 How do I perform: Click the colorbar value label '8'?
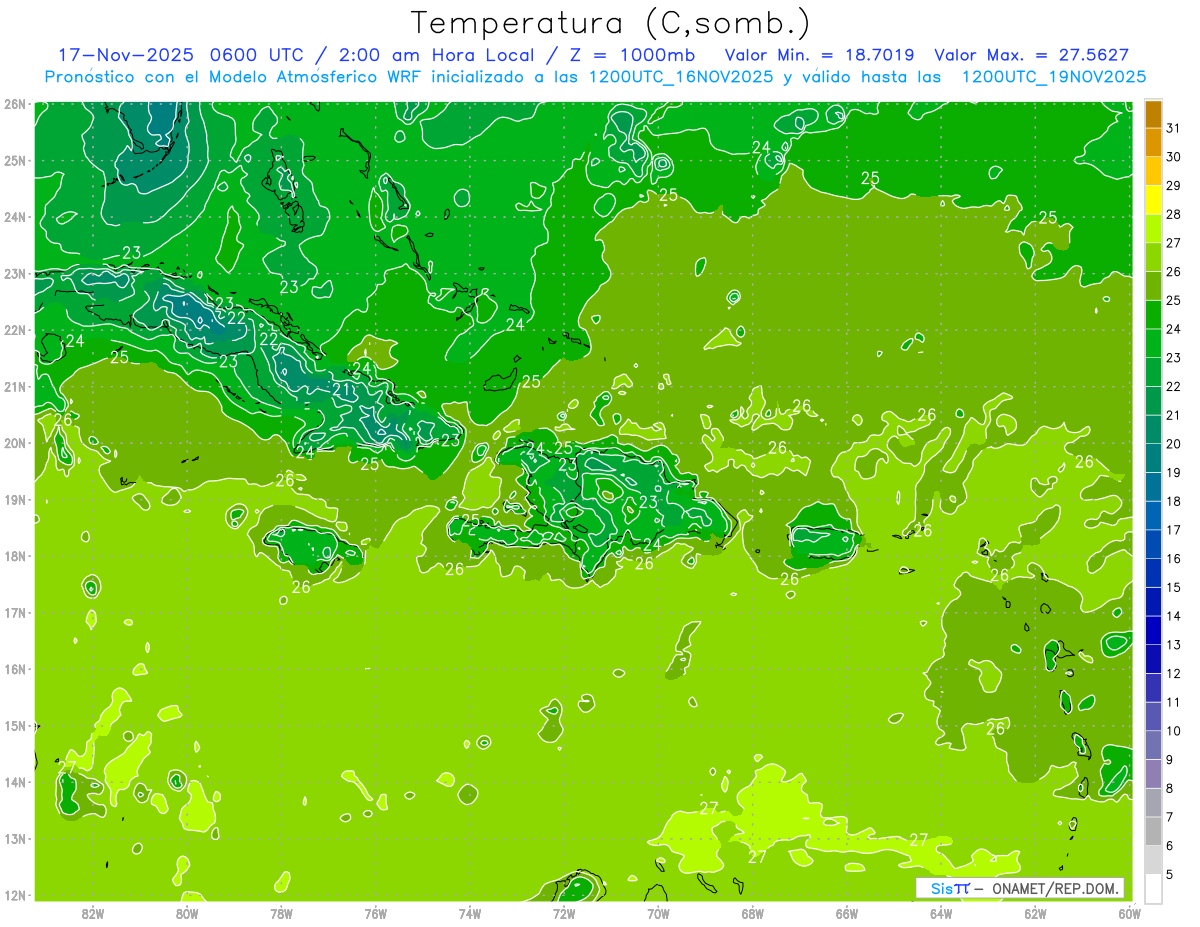[1170, 788]
